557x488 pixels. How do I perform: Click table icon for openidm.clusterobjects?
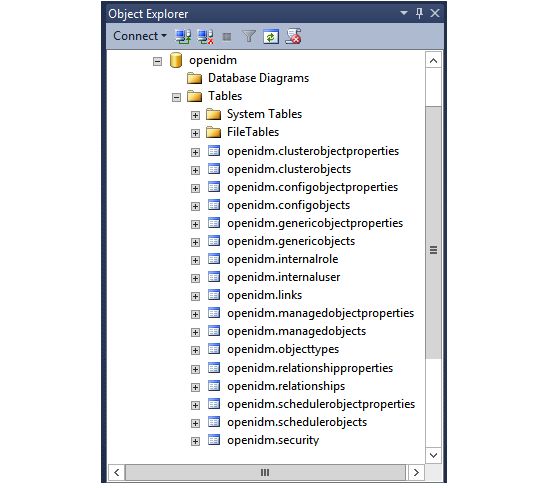214,169
